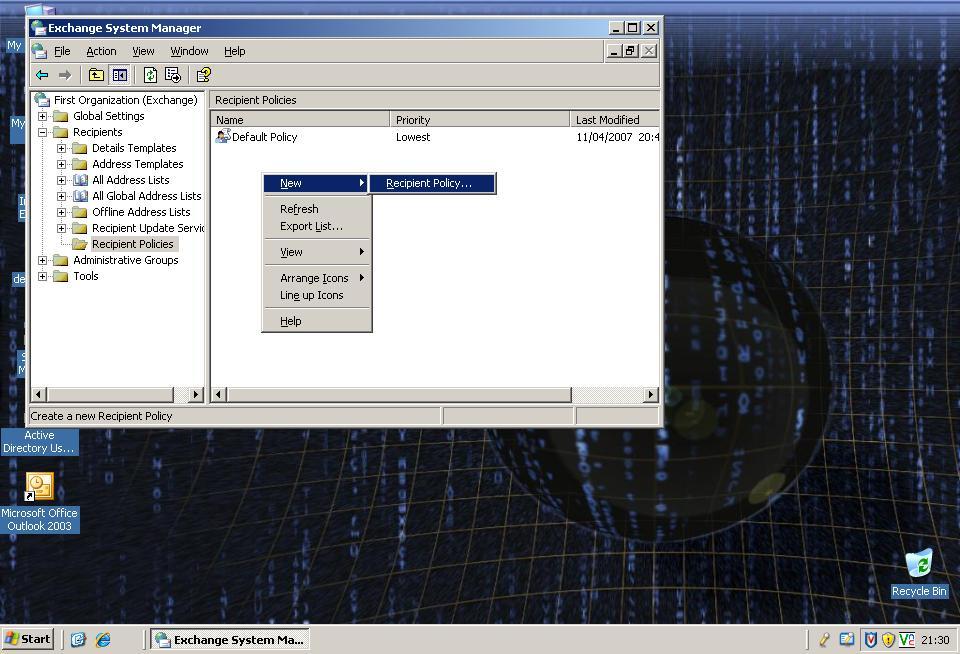The width and height of the screenshot is (960, 654).
Task: Click the taskbar clock showing 21:30
Action: point(935,640)
